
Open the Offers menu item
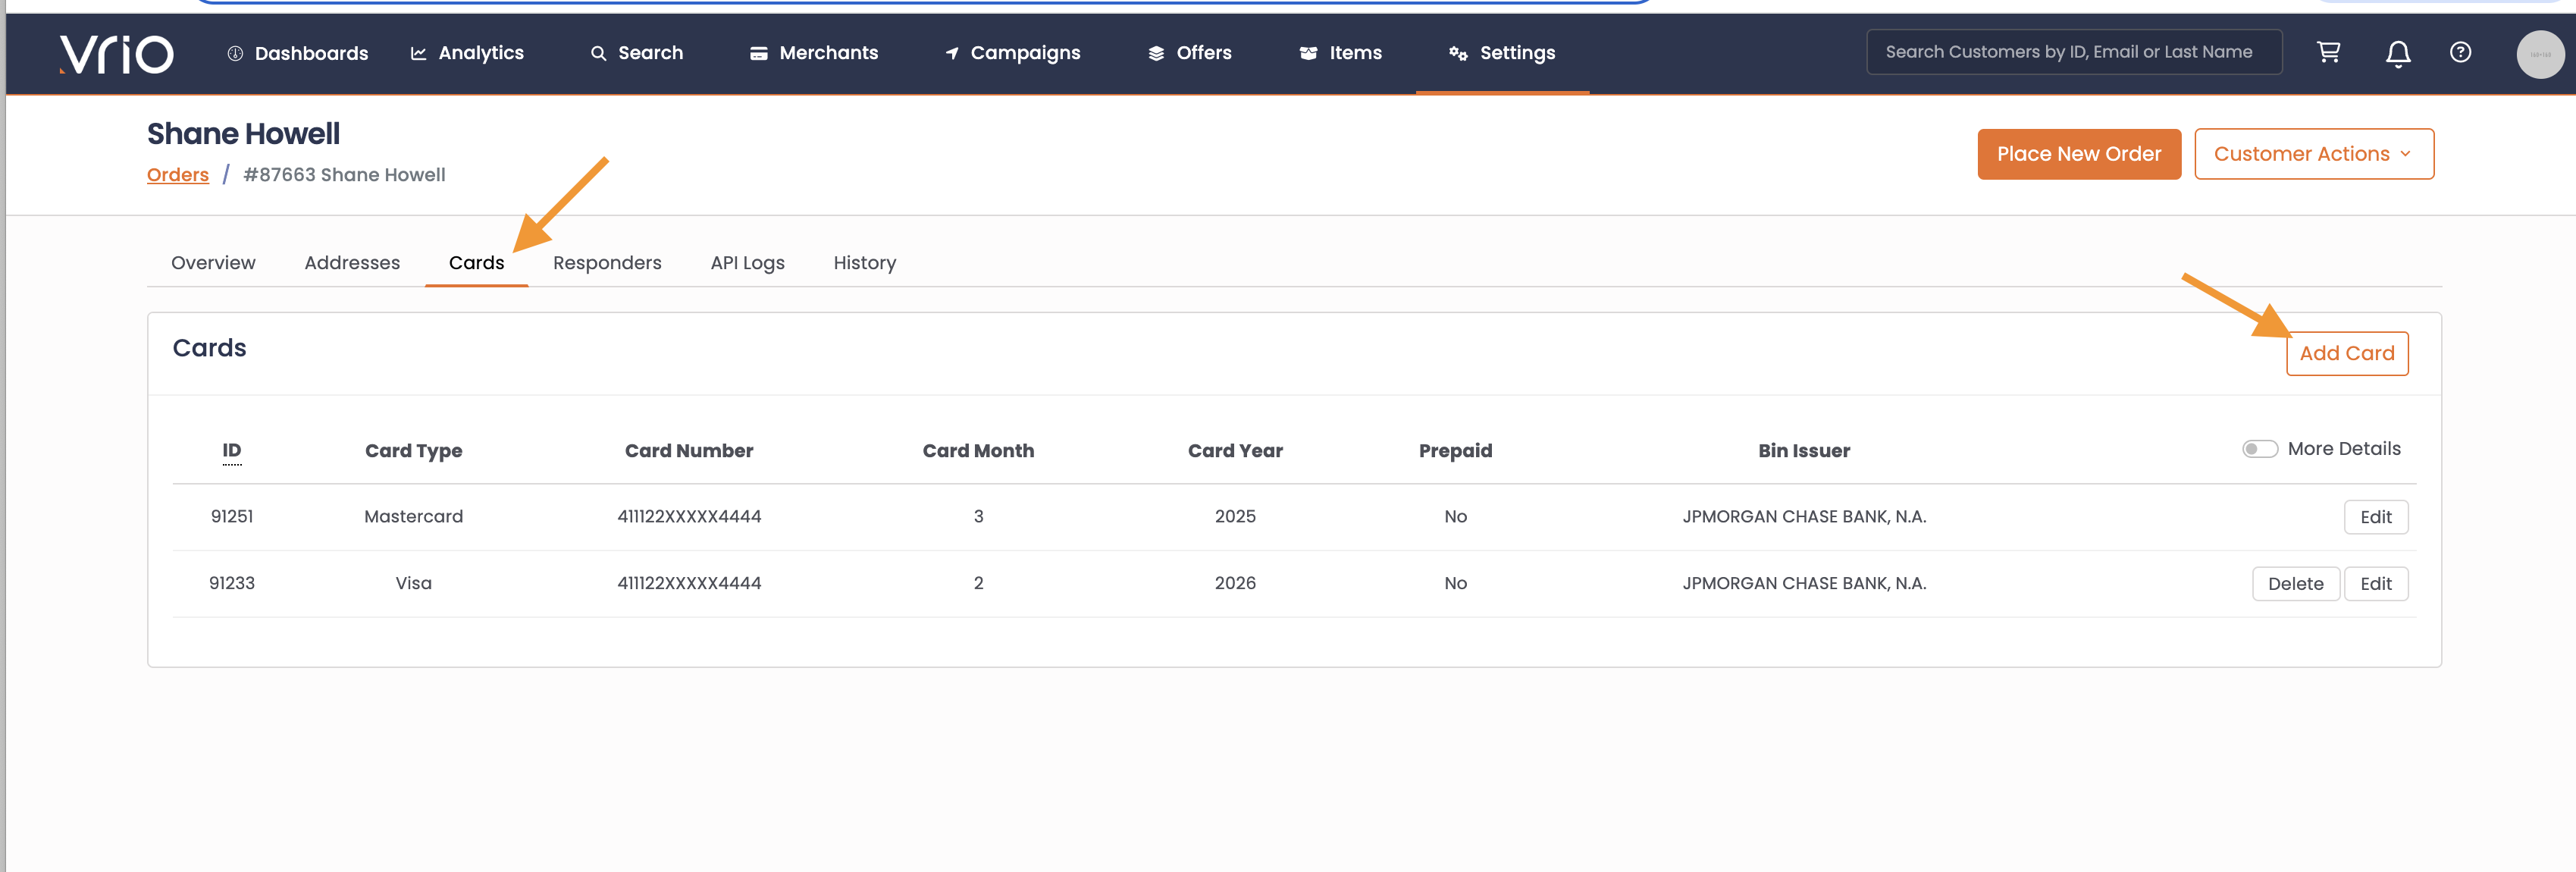point(1190,53)
